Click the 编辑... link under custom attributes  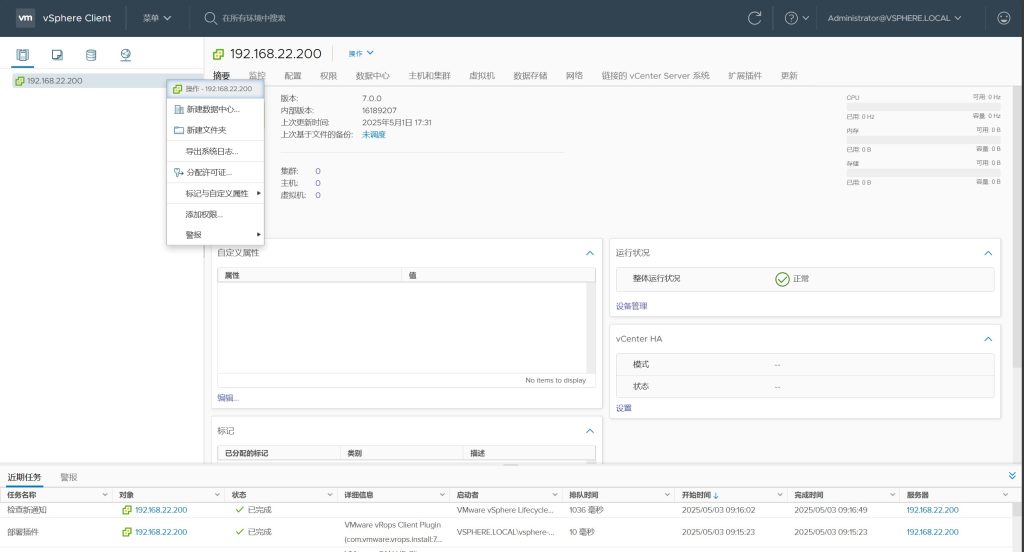(x=228, y=398)
